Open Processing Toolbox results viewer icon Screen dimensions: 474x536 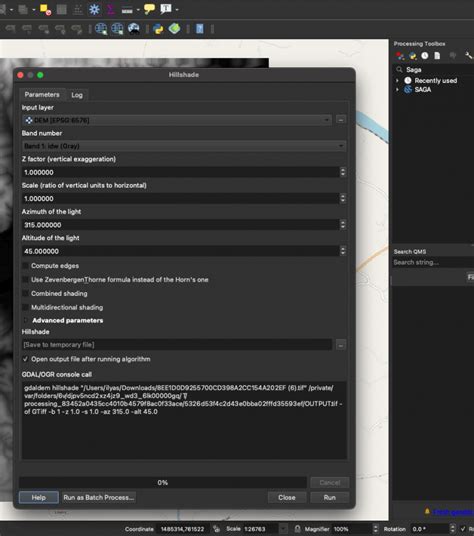coord(437,55)
